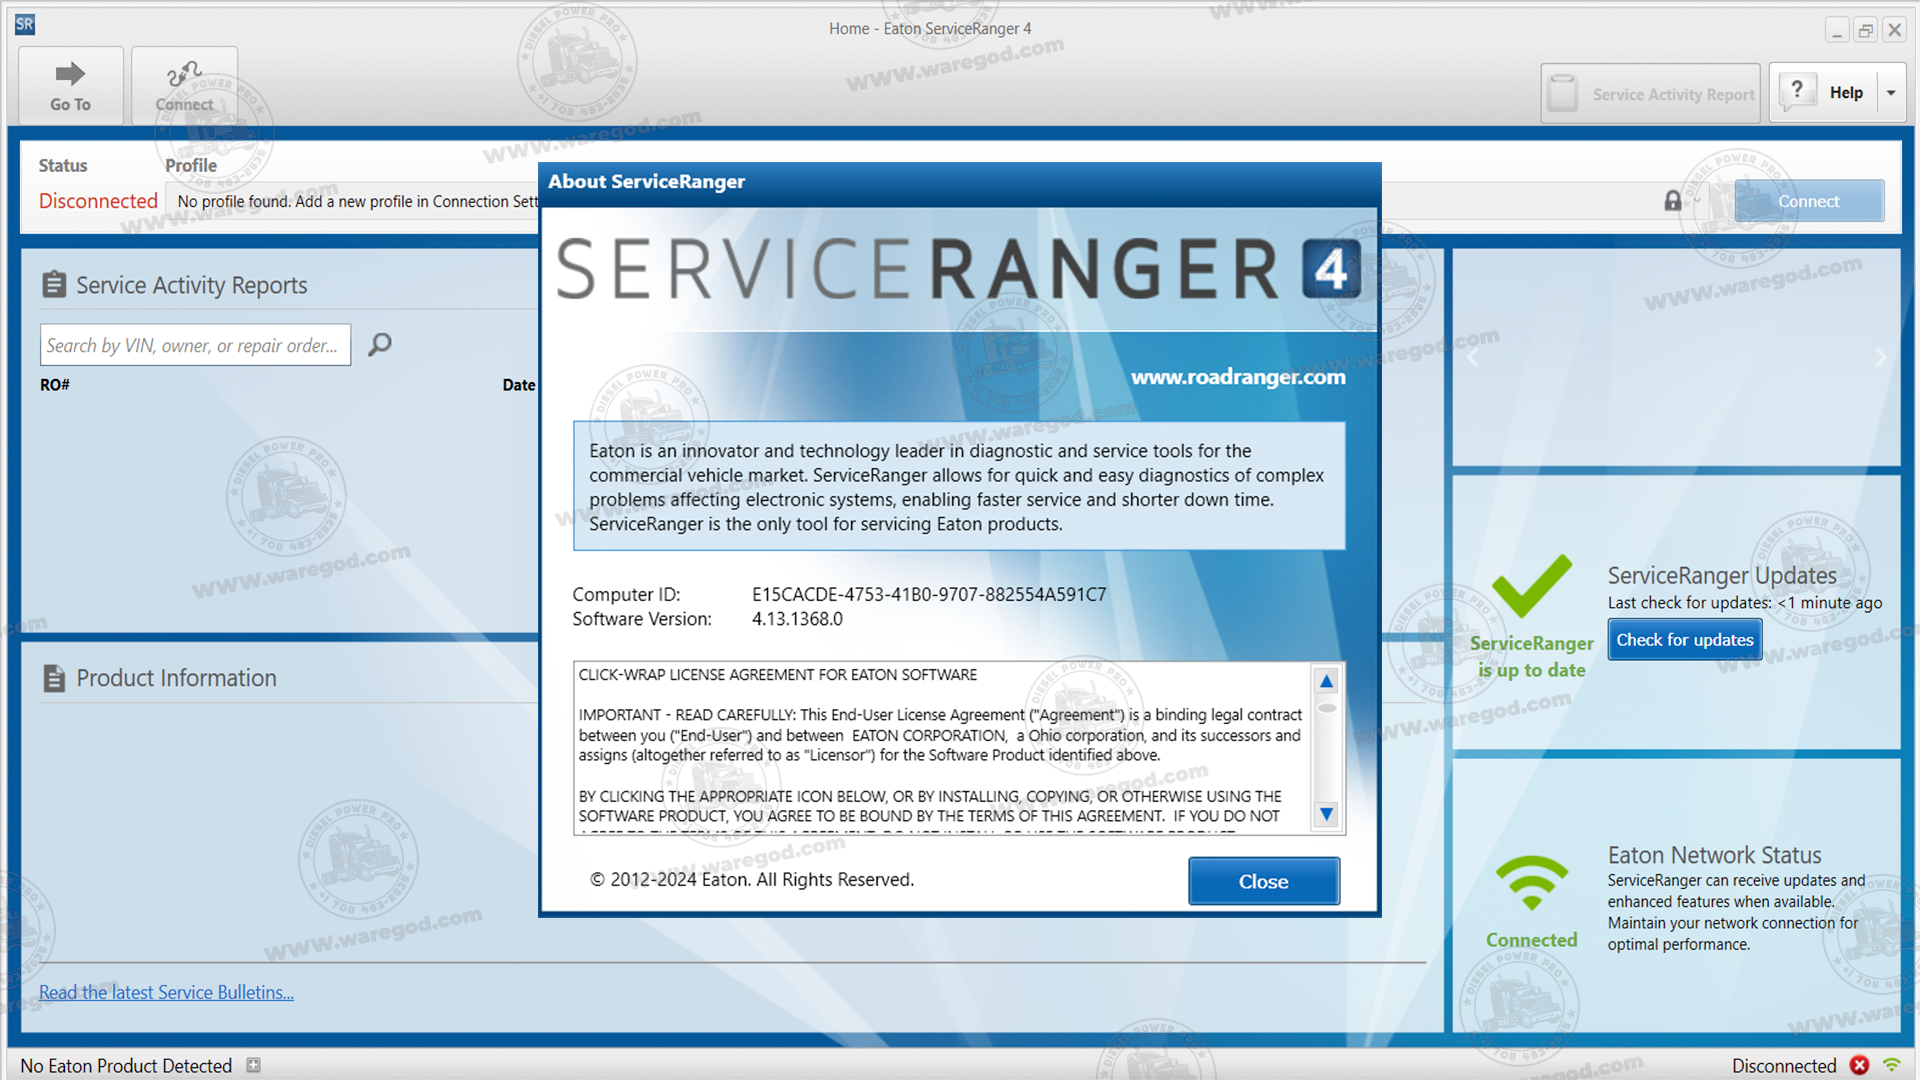Click the Service Activity Reports clipboard icon

(x=54, y=285)
